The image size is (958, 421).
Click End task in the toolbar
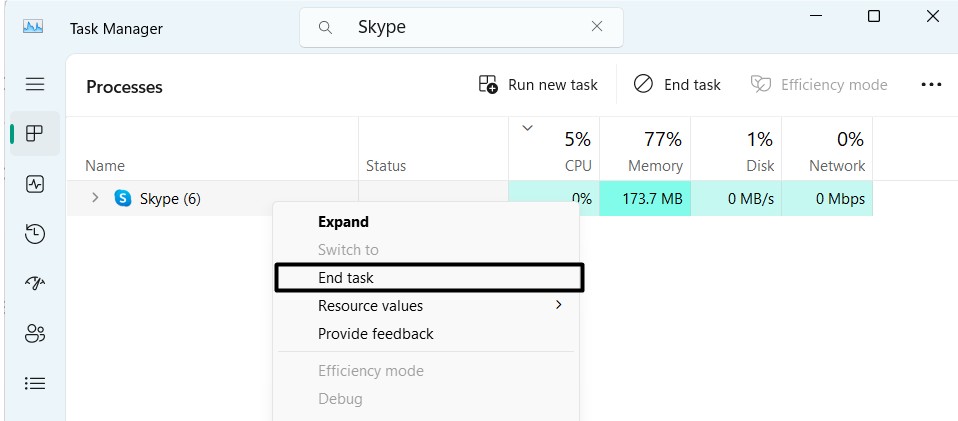pyautogui.click(x=677, y=85)
